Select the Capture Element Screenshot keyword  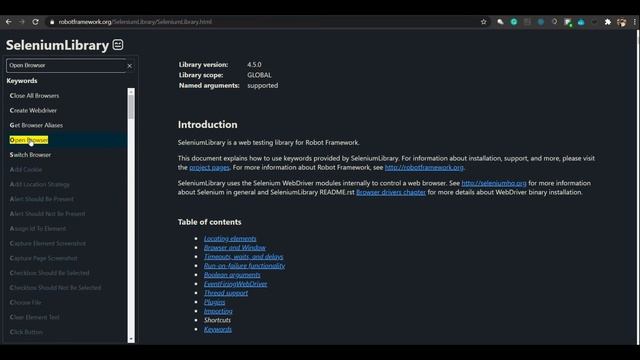tap(48, 243)
